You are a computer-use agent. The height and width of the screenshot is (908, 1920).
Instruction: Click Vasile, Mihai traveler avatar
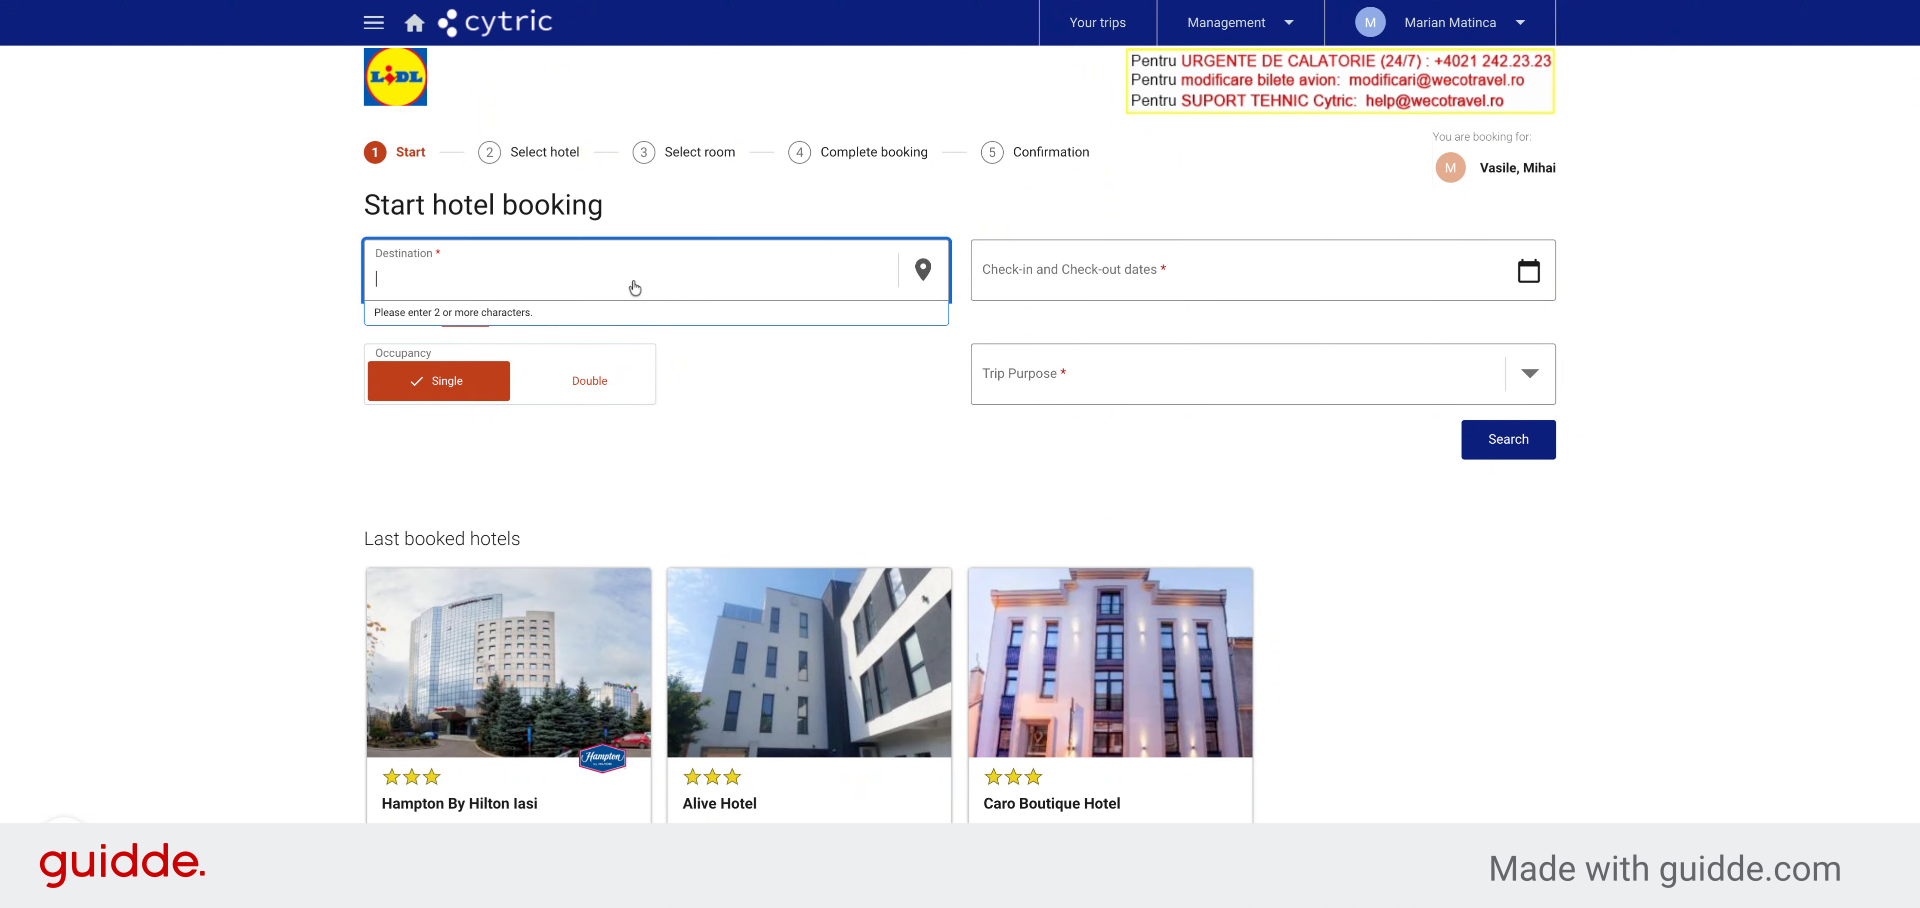point(1450,168)
